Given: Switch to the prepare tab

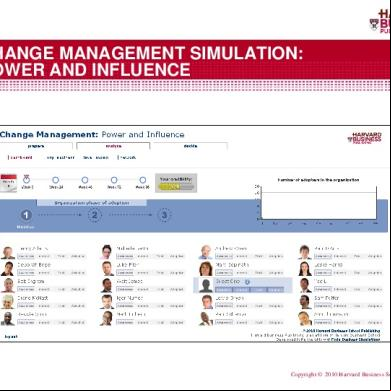Looking at the screenshot, I should [36, 146].
